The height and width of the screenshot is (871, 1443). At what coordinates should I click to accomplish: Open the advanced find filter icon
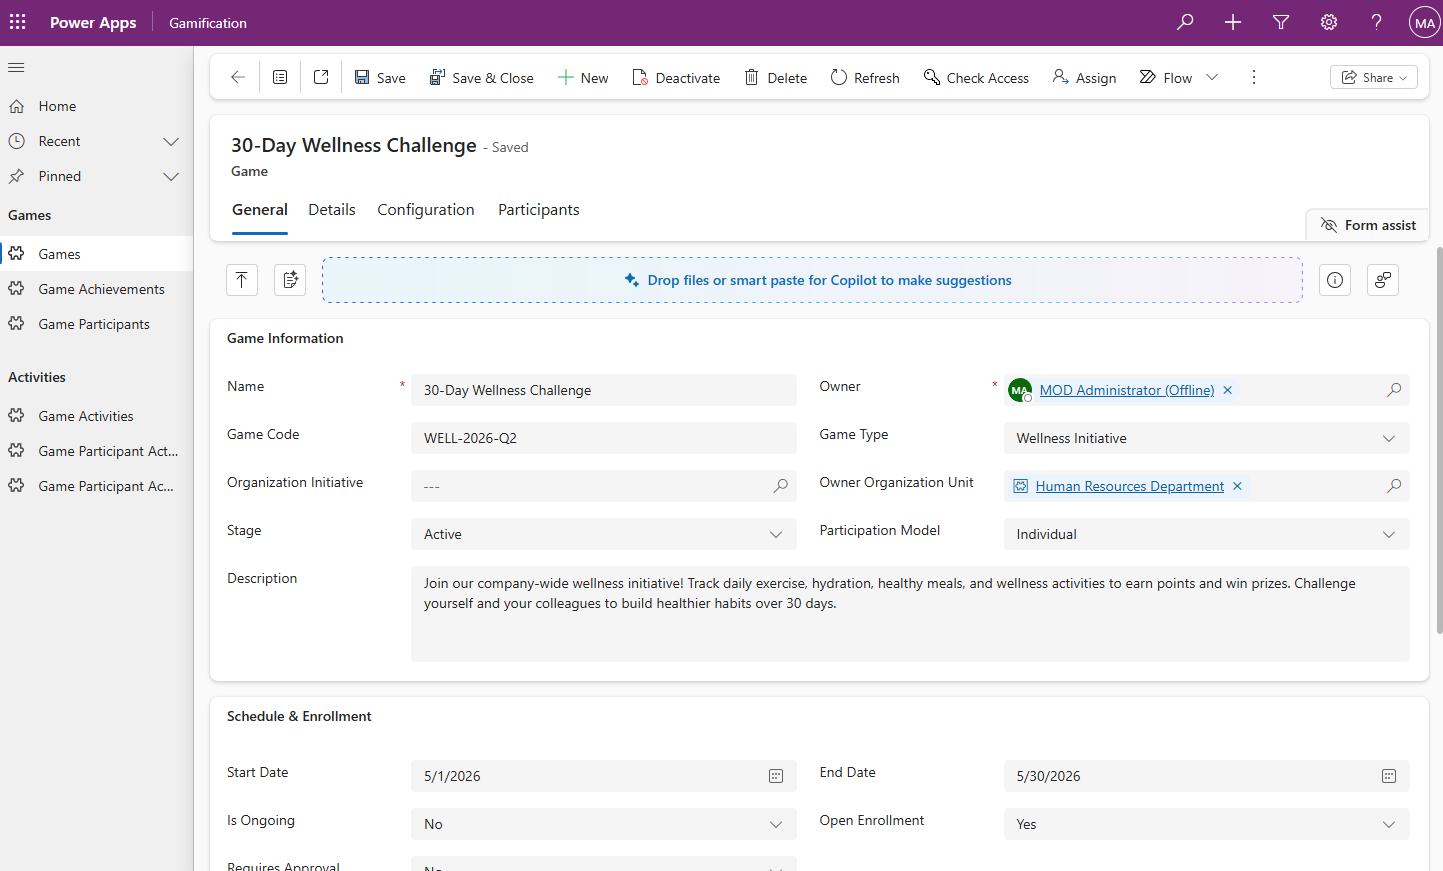[1281, 22]
